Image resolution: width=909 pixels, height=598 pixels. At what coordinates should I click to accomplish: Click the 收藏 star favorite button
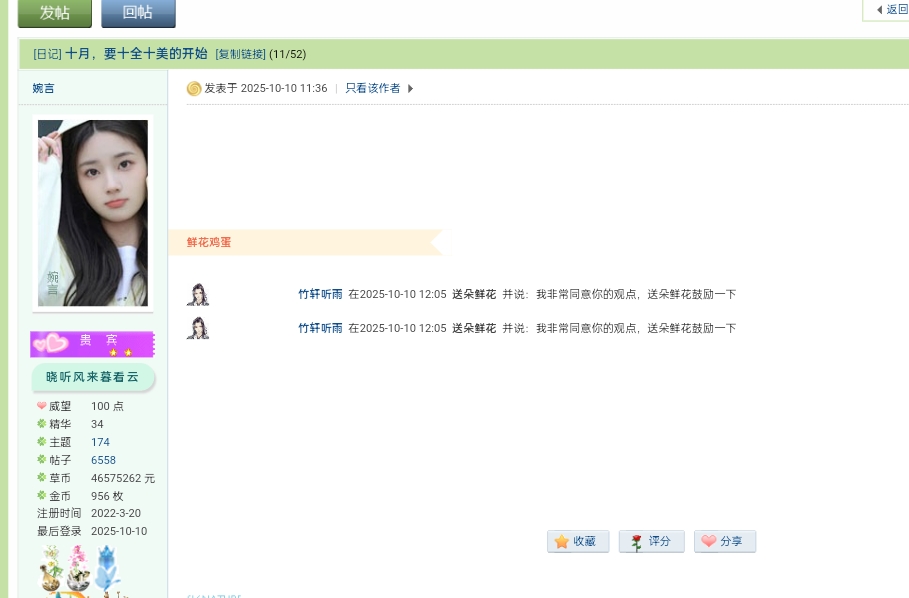(x=577, y=541)
